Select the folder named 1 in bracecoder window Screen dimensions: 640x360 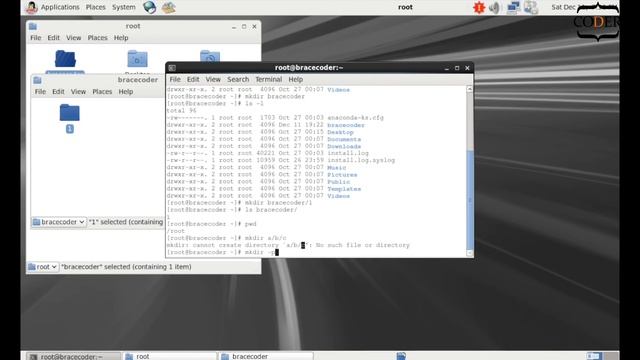pyautogui.click(x=69, y=113)
